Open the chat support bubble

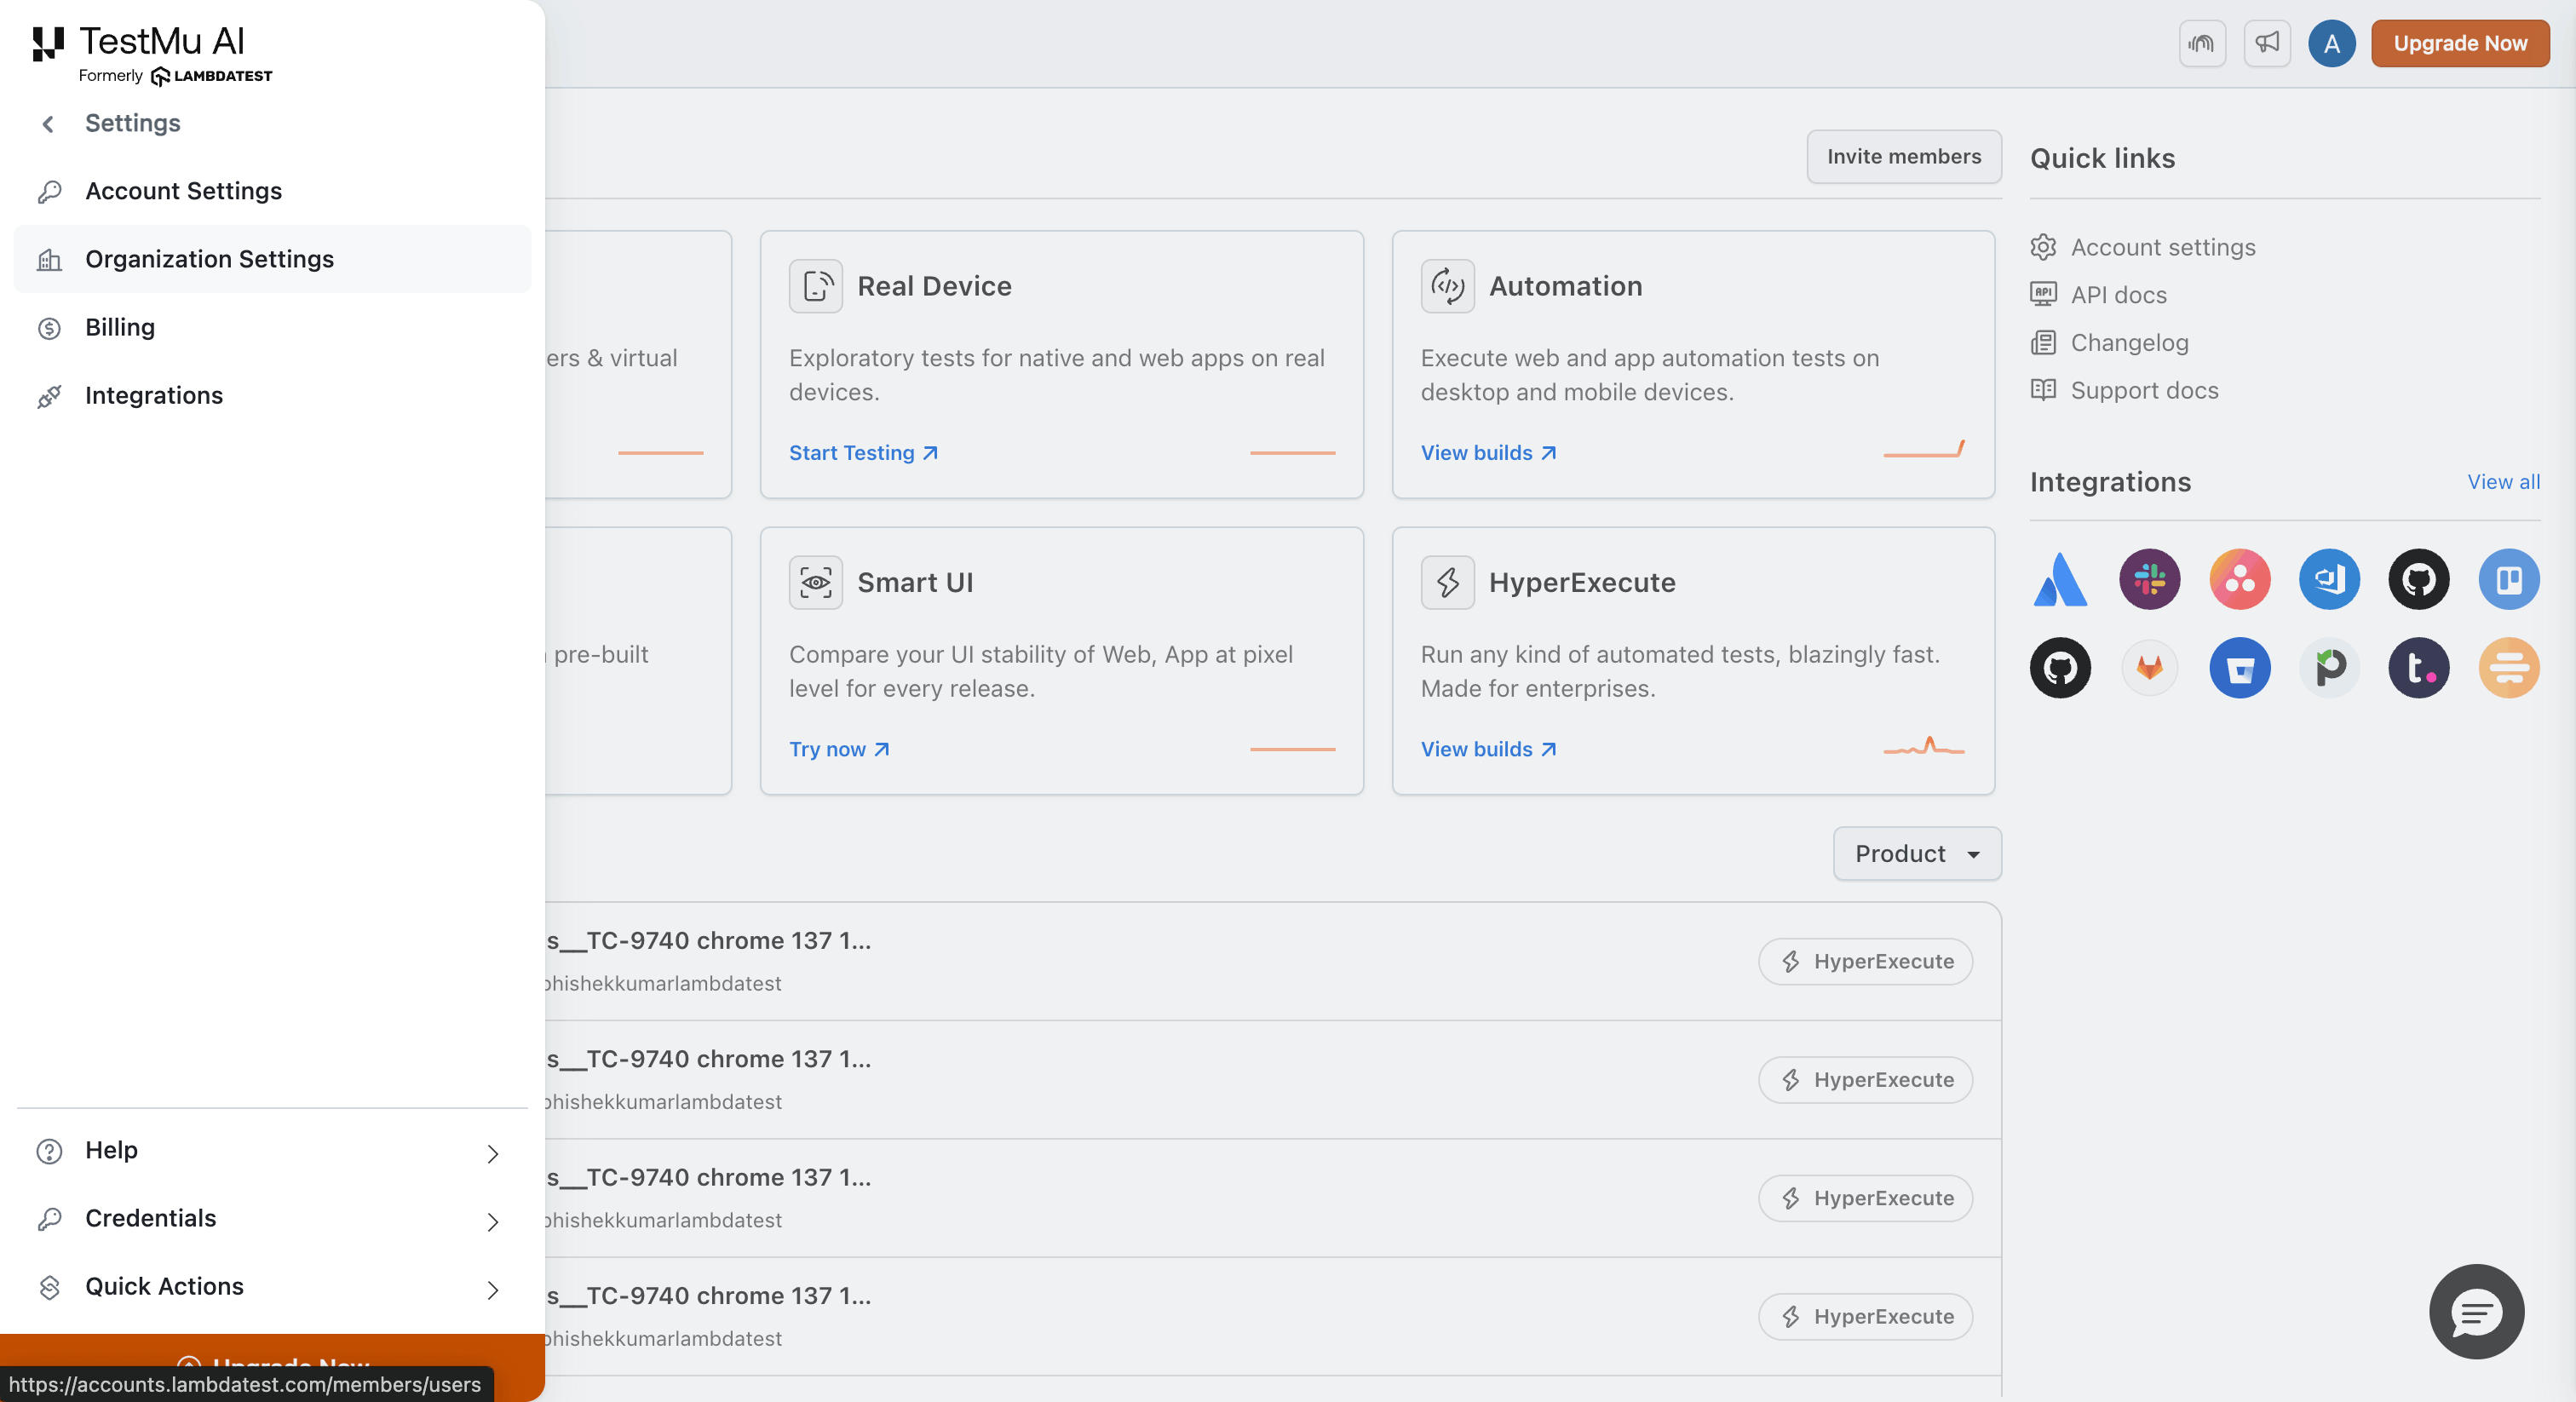[2476, 1311]
